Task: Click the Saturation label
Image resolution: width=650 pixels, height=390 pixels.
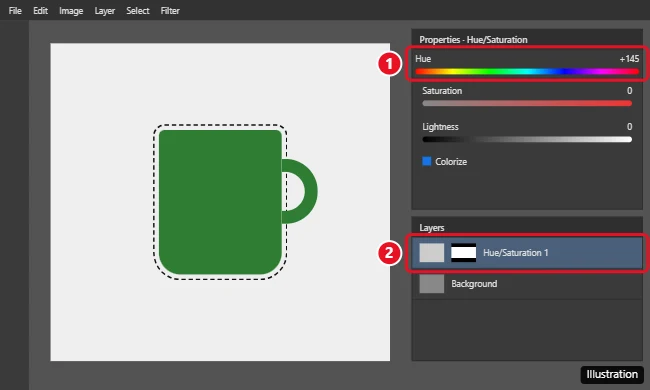Action: click(x=442, y=90)
